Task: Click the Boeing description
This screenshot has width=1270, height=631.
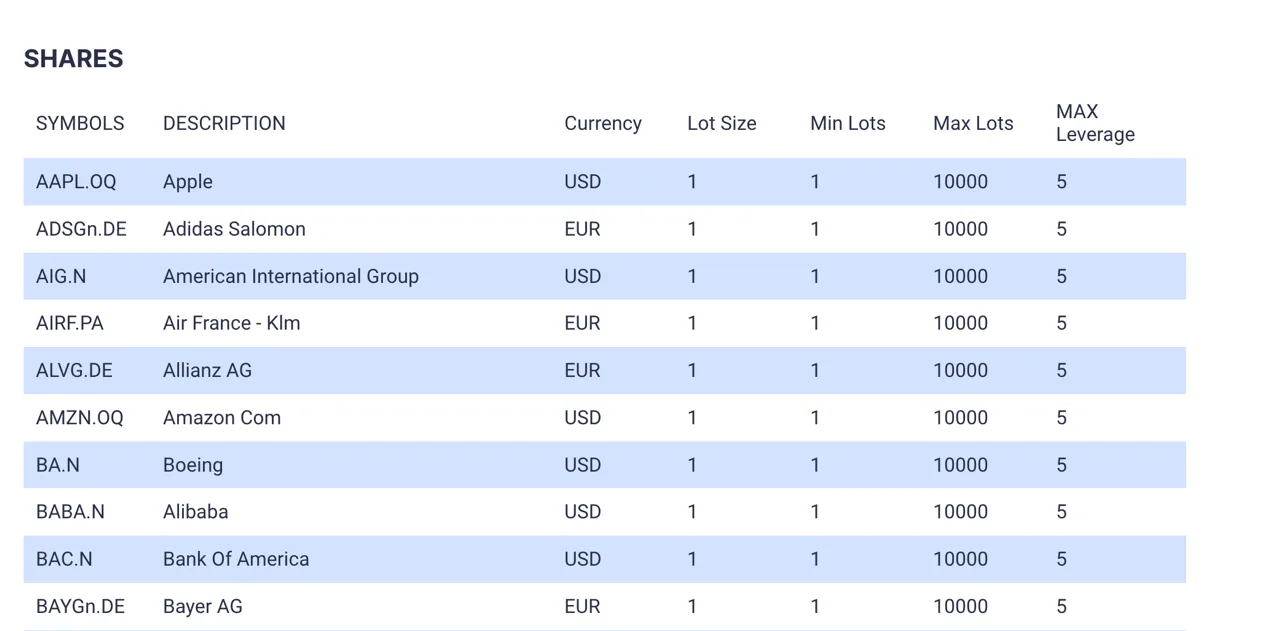Action: click(193, 465)
